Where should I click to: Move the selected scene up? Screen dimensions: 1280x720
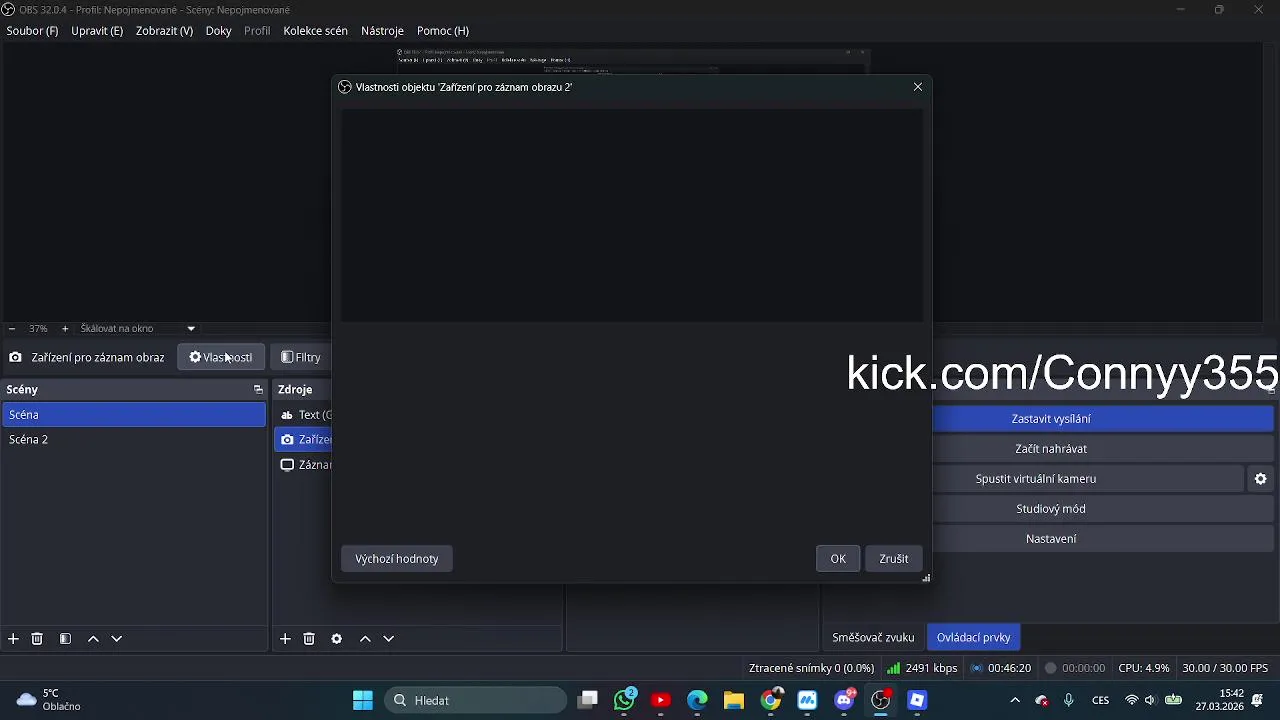tap(93, 639)
